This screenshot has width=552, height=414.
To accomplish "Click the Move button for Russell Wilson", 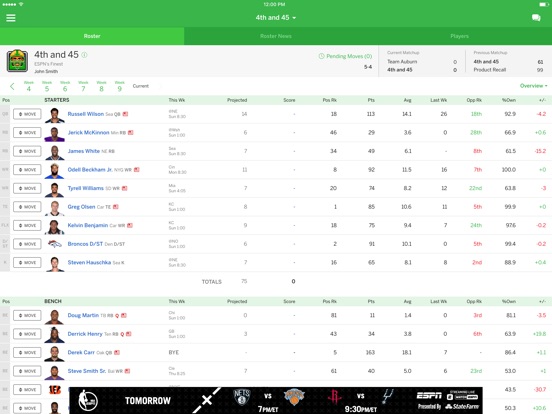I will coord(27,114).
